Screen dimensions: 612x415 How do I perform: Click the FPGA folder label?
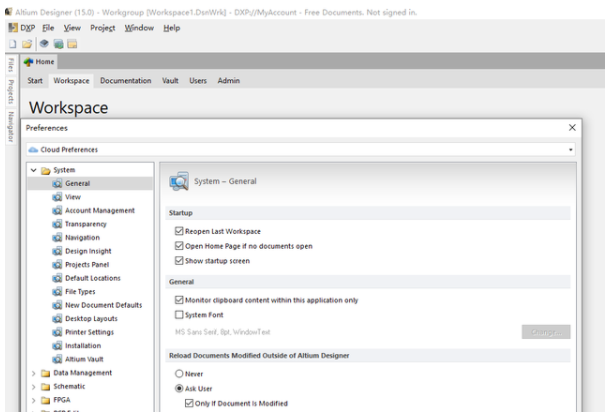(x=62, y=400)
